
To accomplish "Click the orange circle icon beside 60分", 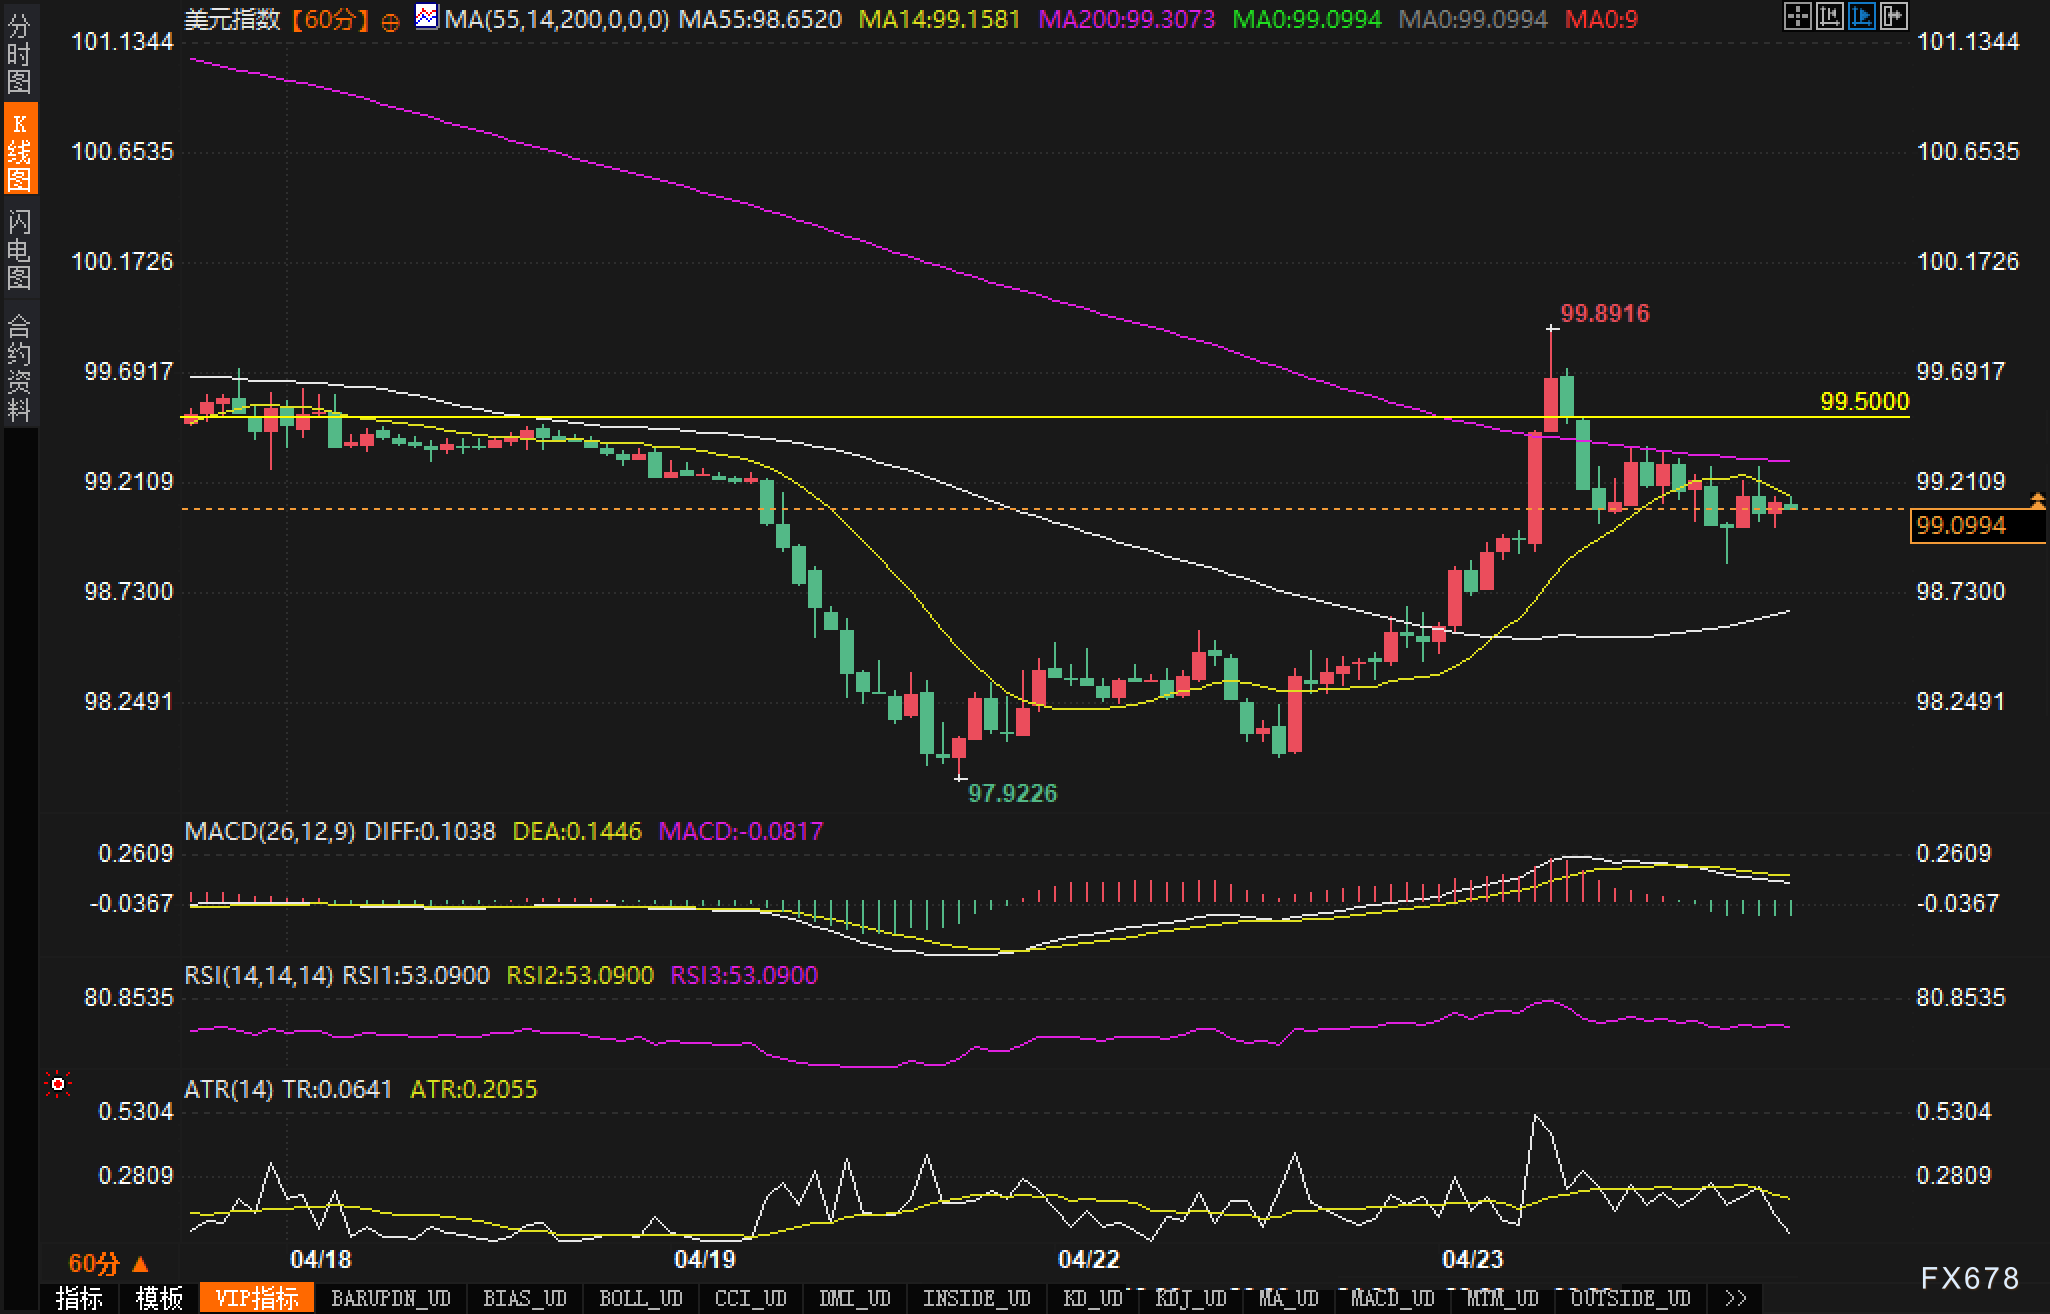I will [391, 21].
